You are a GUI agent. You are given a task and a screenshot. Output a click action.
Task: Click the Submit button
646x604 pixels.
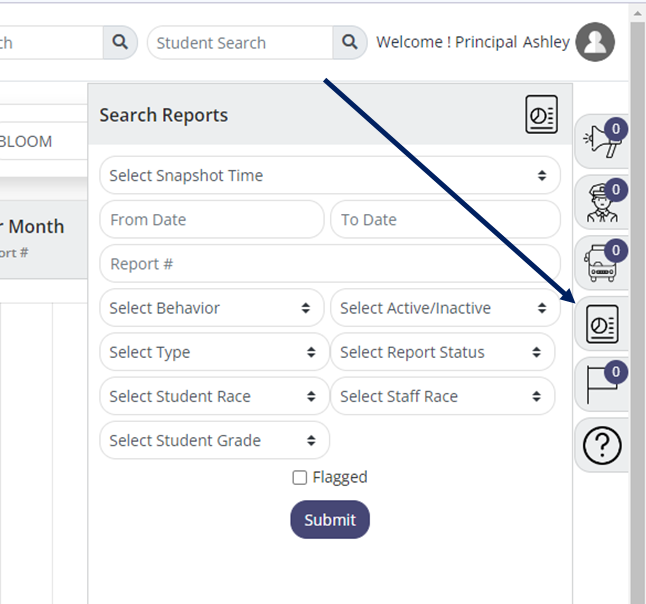[330, 520]
